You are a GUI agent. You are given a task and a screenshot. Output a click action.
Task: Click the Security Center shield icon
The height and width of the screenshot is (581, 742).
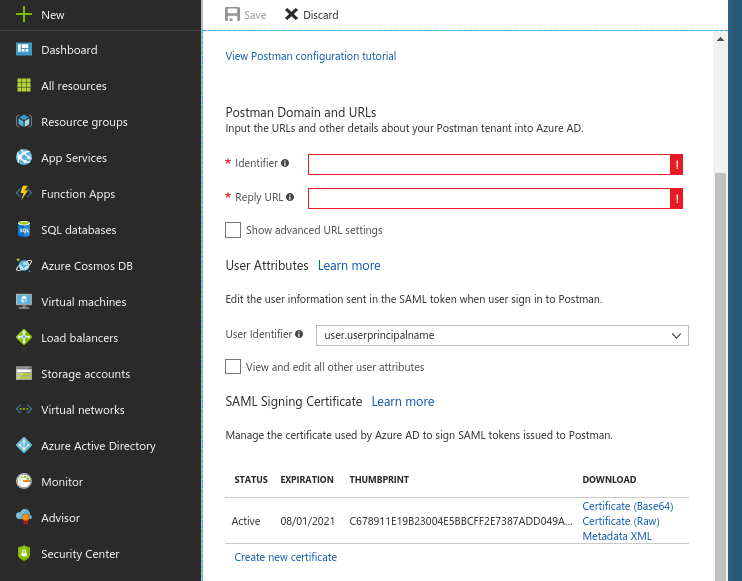[24, 553]
